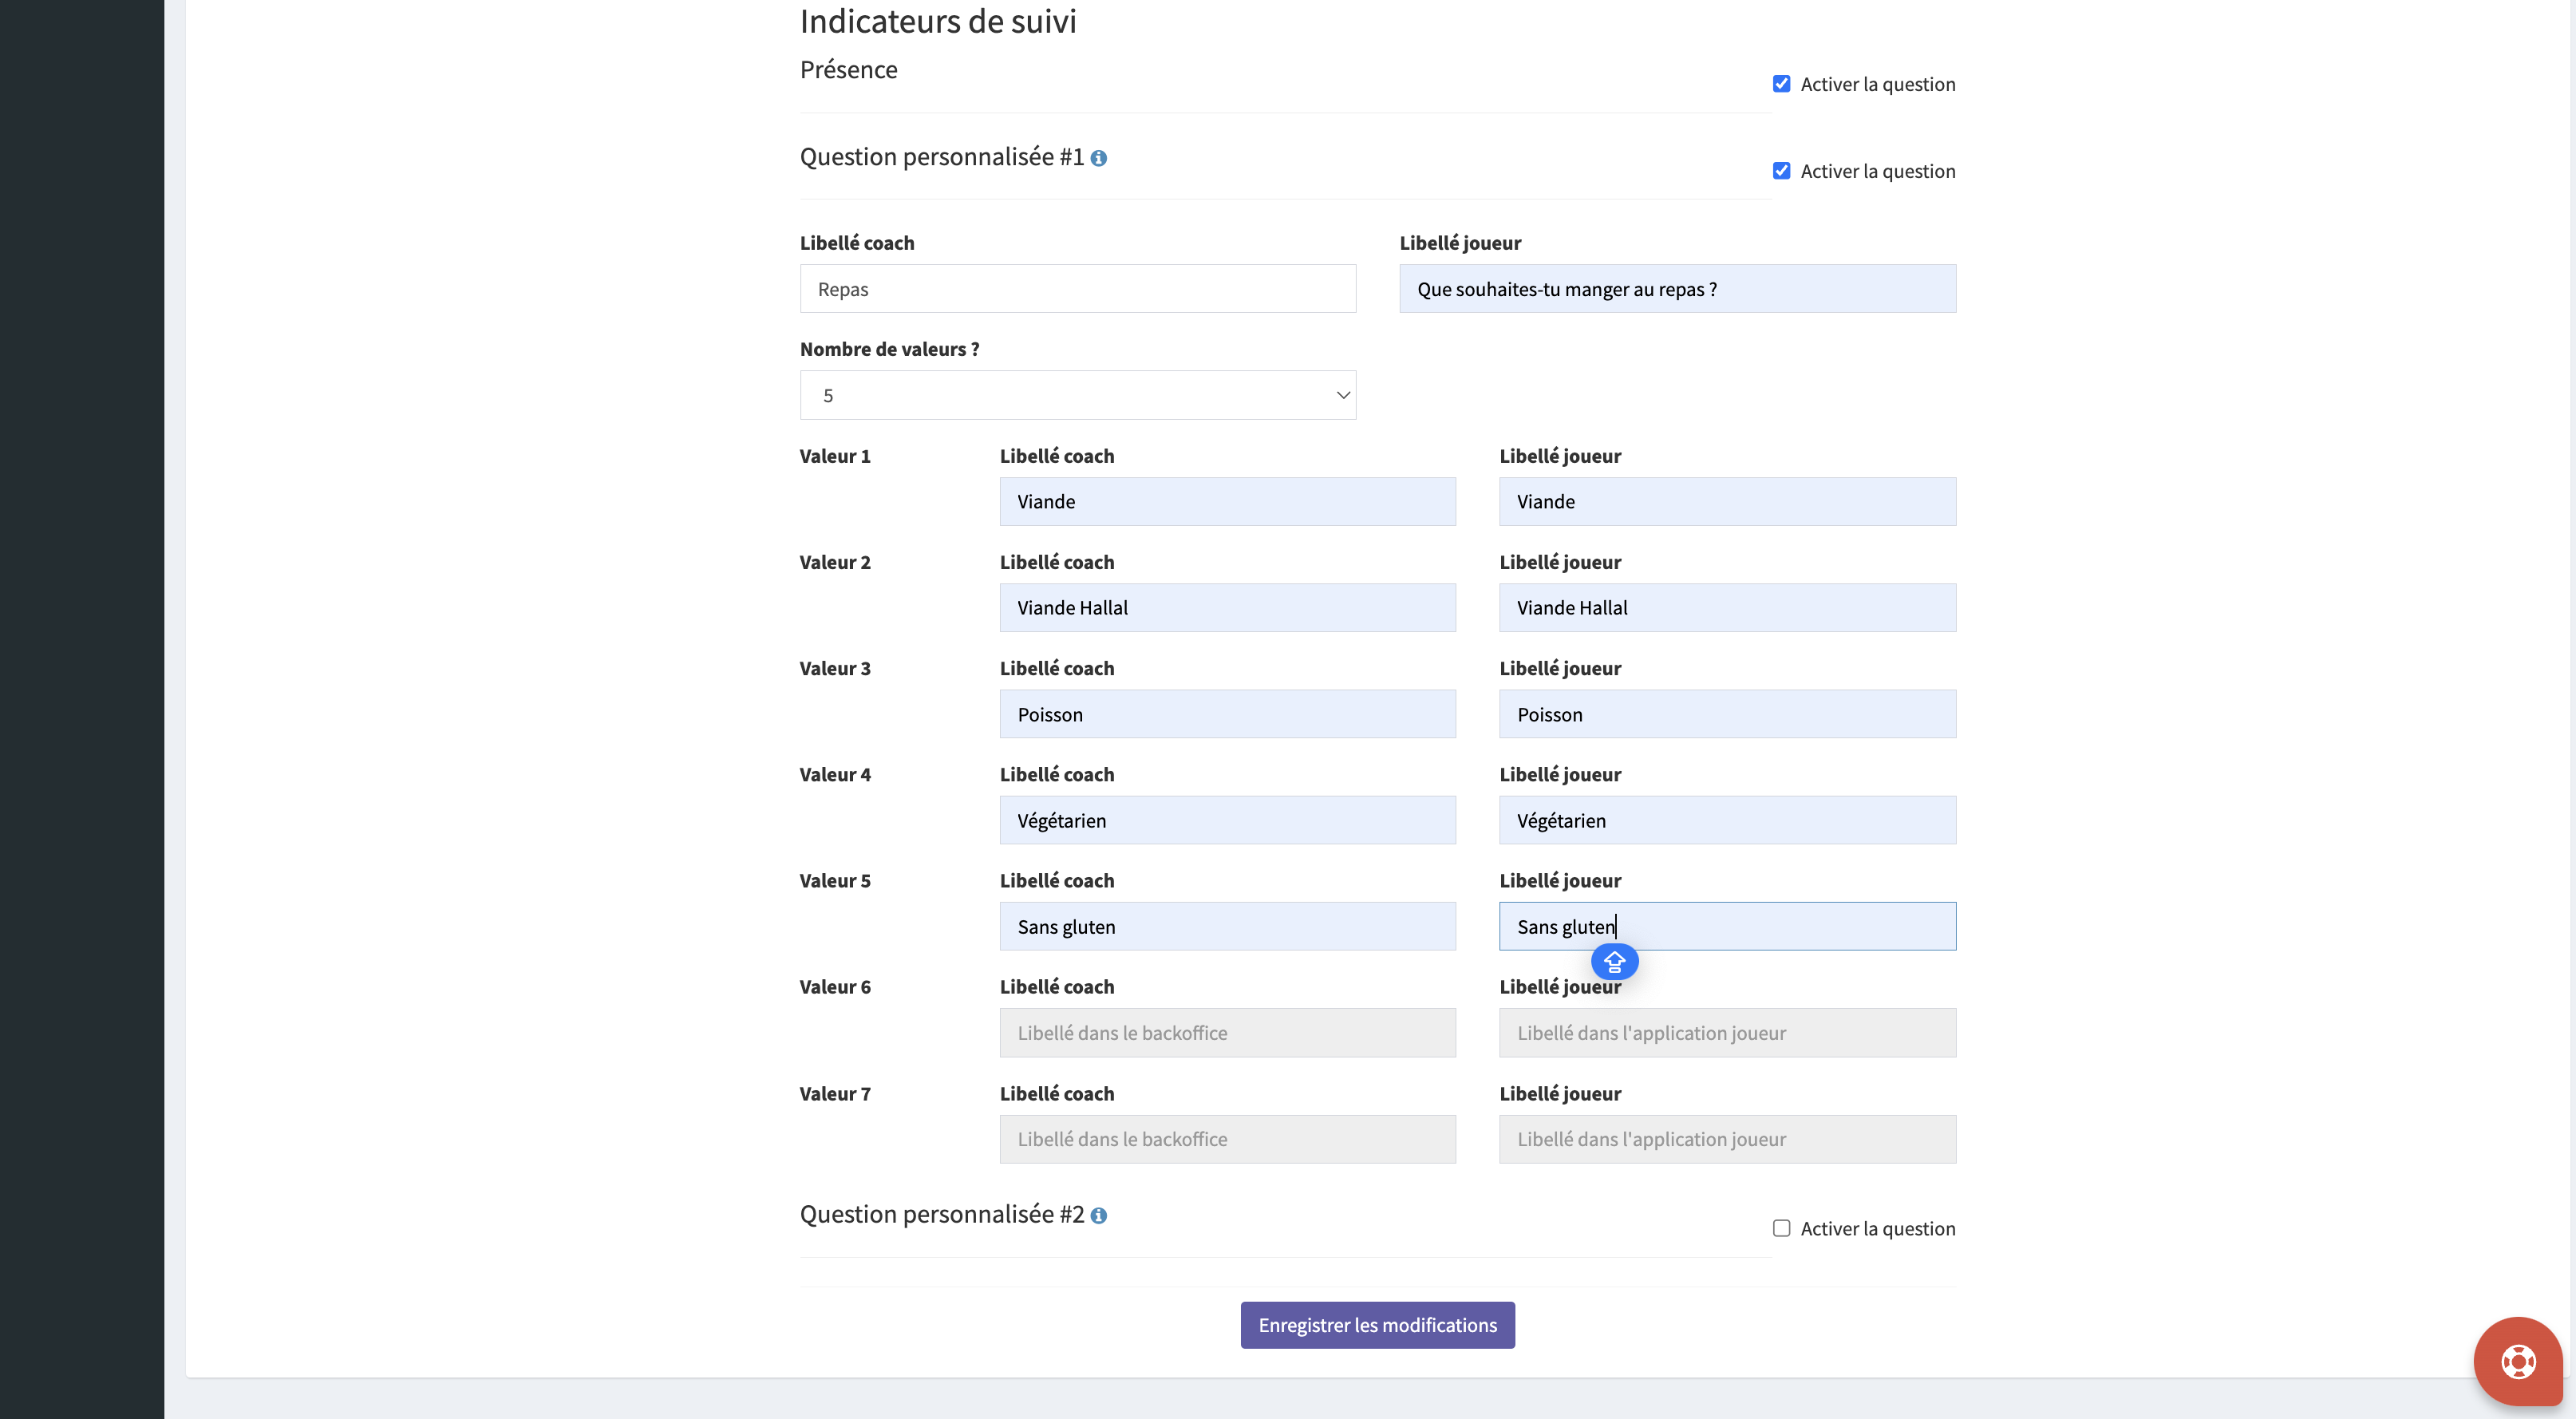Image resolution: width=2576 pixels, height=1419 pixels.
Task: Click the Nombre de valeurs ? label
Action: coord(889,349)
